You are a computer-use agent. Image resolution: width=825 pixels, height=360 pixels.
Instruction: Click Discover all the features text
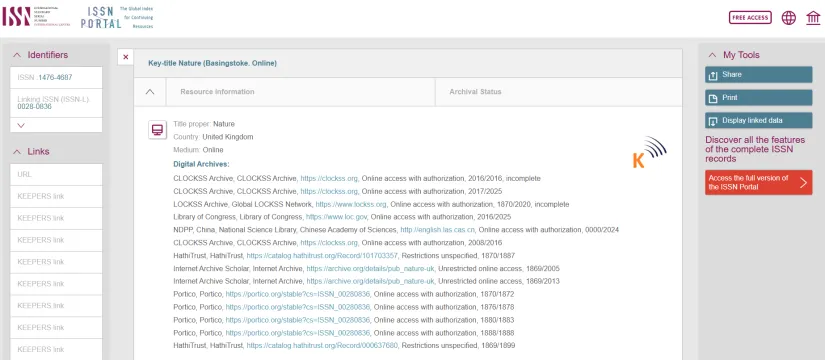point(755,149)
